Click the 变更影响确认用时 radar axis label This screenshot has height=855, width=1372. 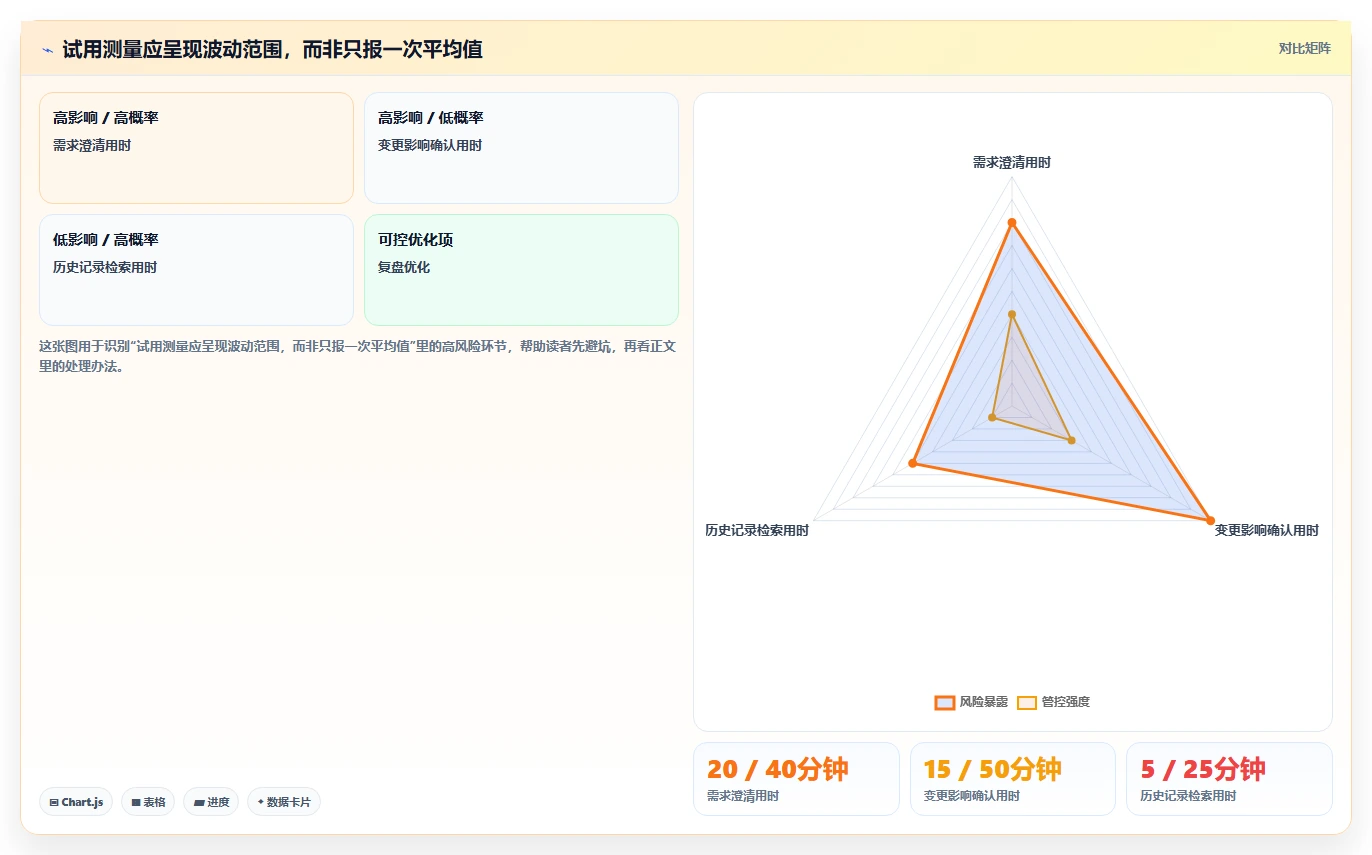tap(1267, 530)
